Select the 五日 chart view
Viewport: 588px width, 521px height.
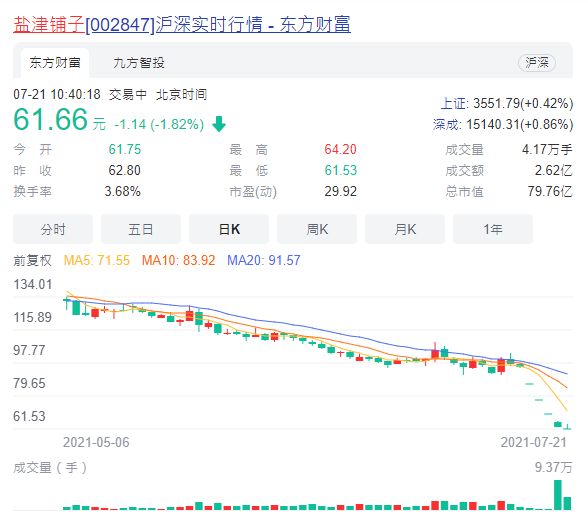coord(141,229)
